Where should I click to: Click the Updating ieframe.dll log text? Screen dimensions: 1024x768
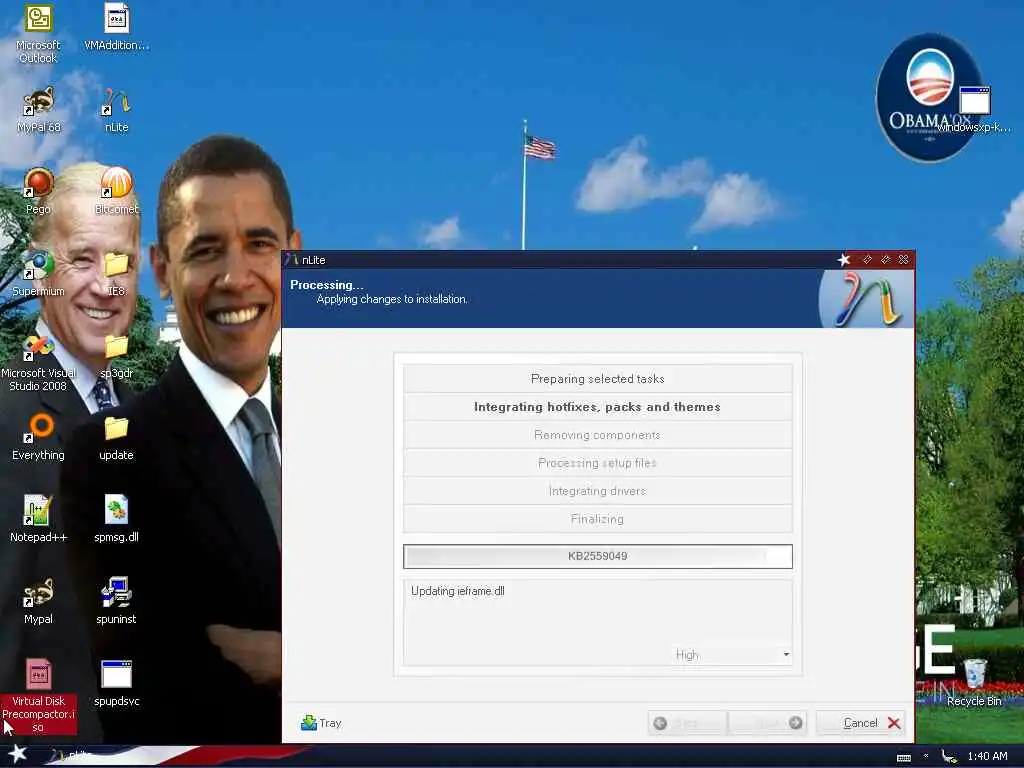[x=458, y=591]
